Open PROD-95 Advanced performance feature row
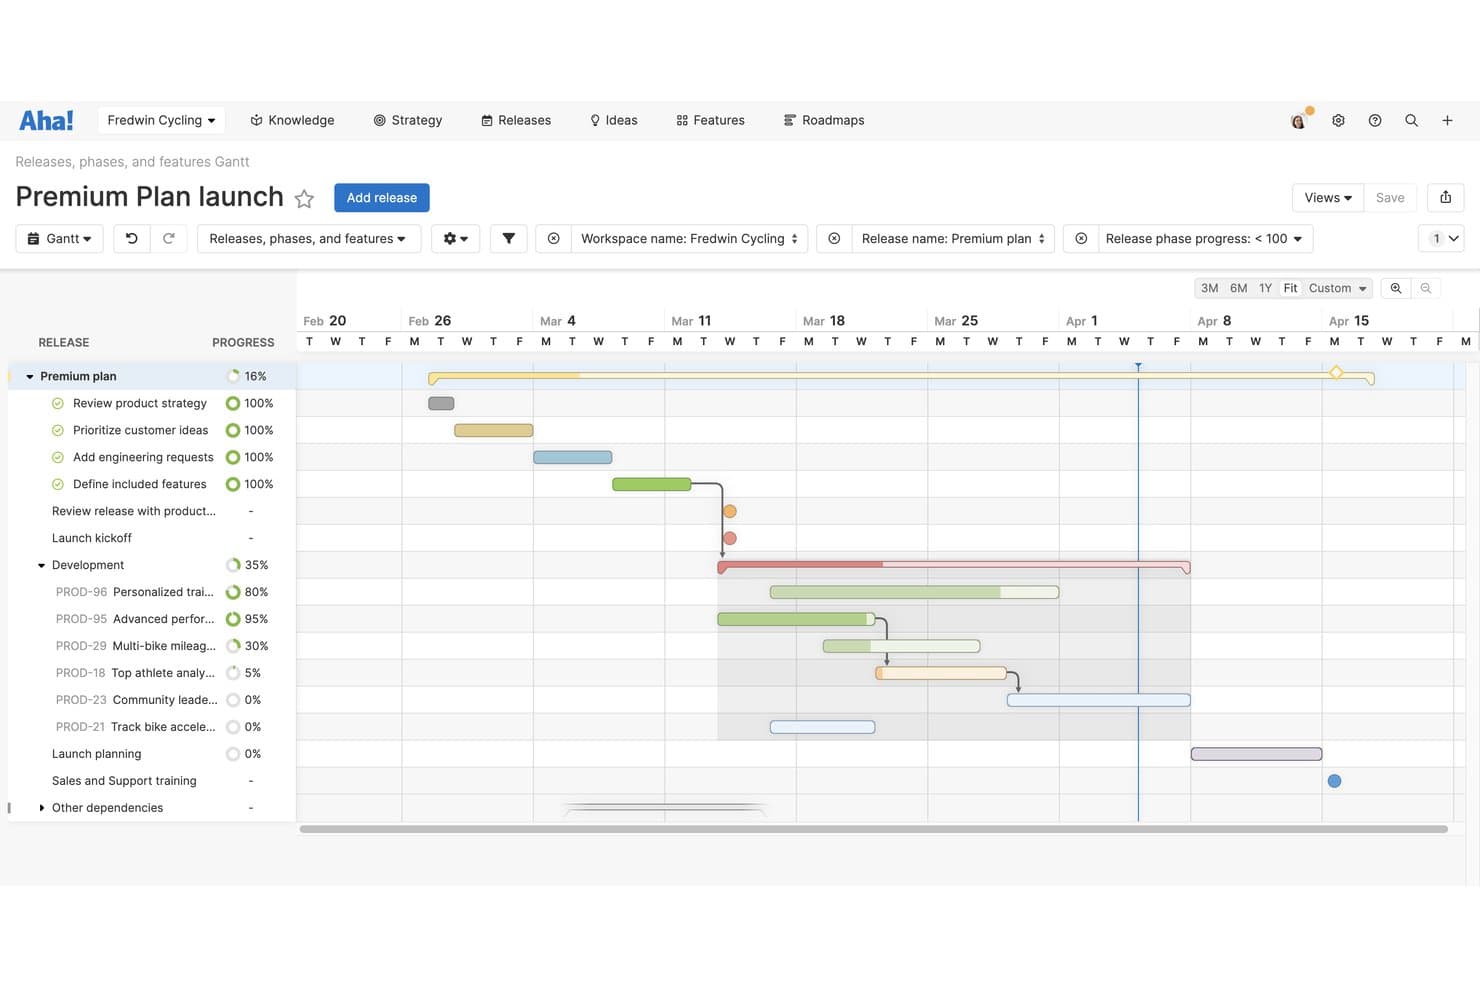The width and height of the screenshot is (1480, 987). click(x=150, y=619)
